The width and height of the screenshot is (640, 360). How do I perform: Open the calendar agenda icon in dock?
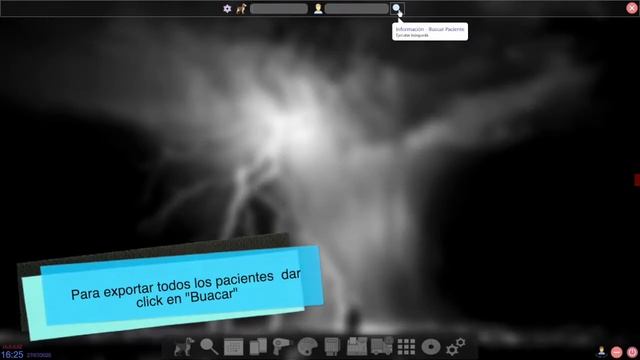[x=234, y=347]
